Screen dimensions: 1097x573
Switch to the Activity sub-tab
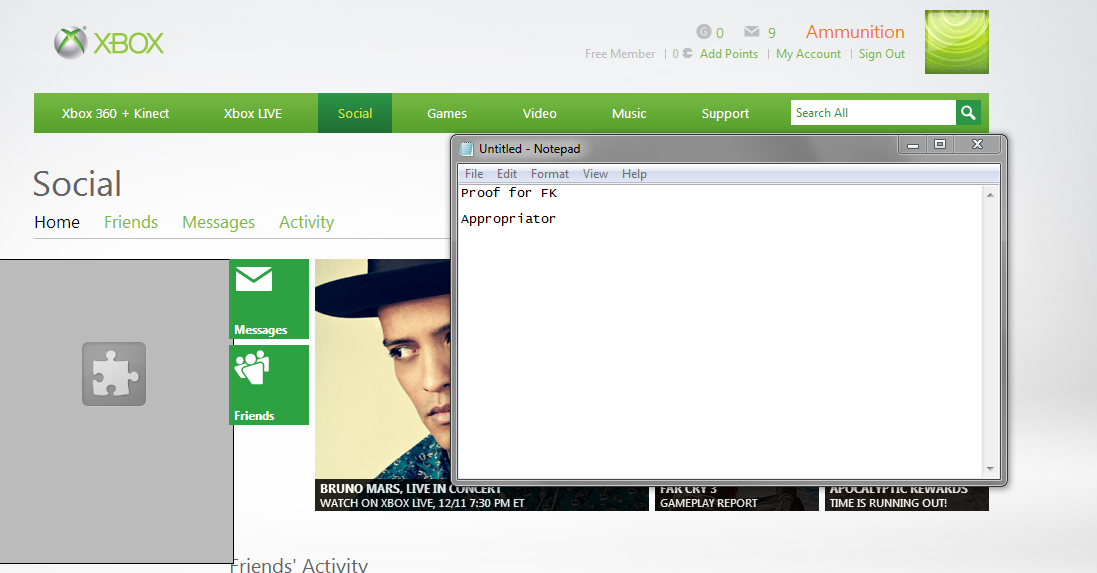306,222
